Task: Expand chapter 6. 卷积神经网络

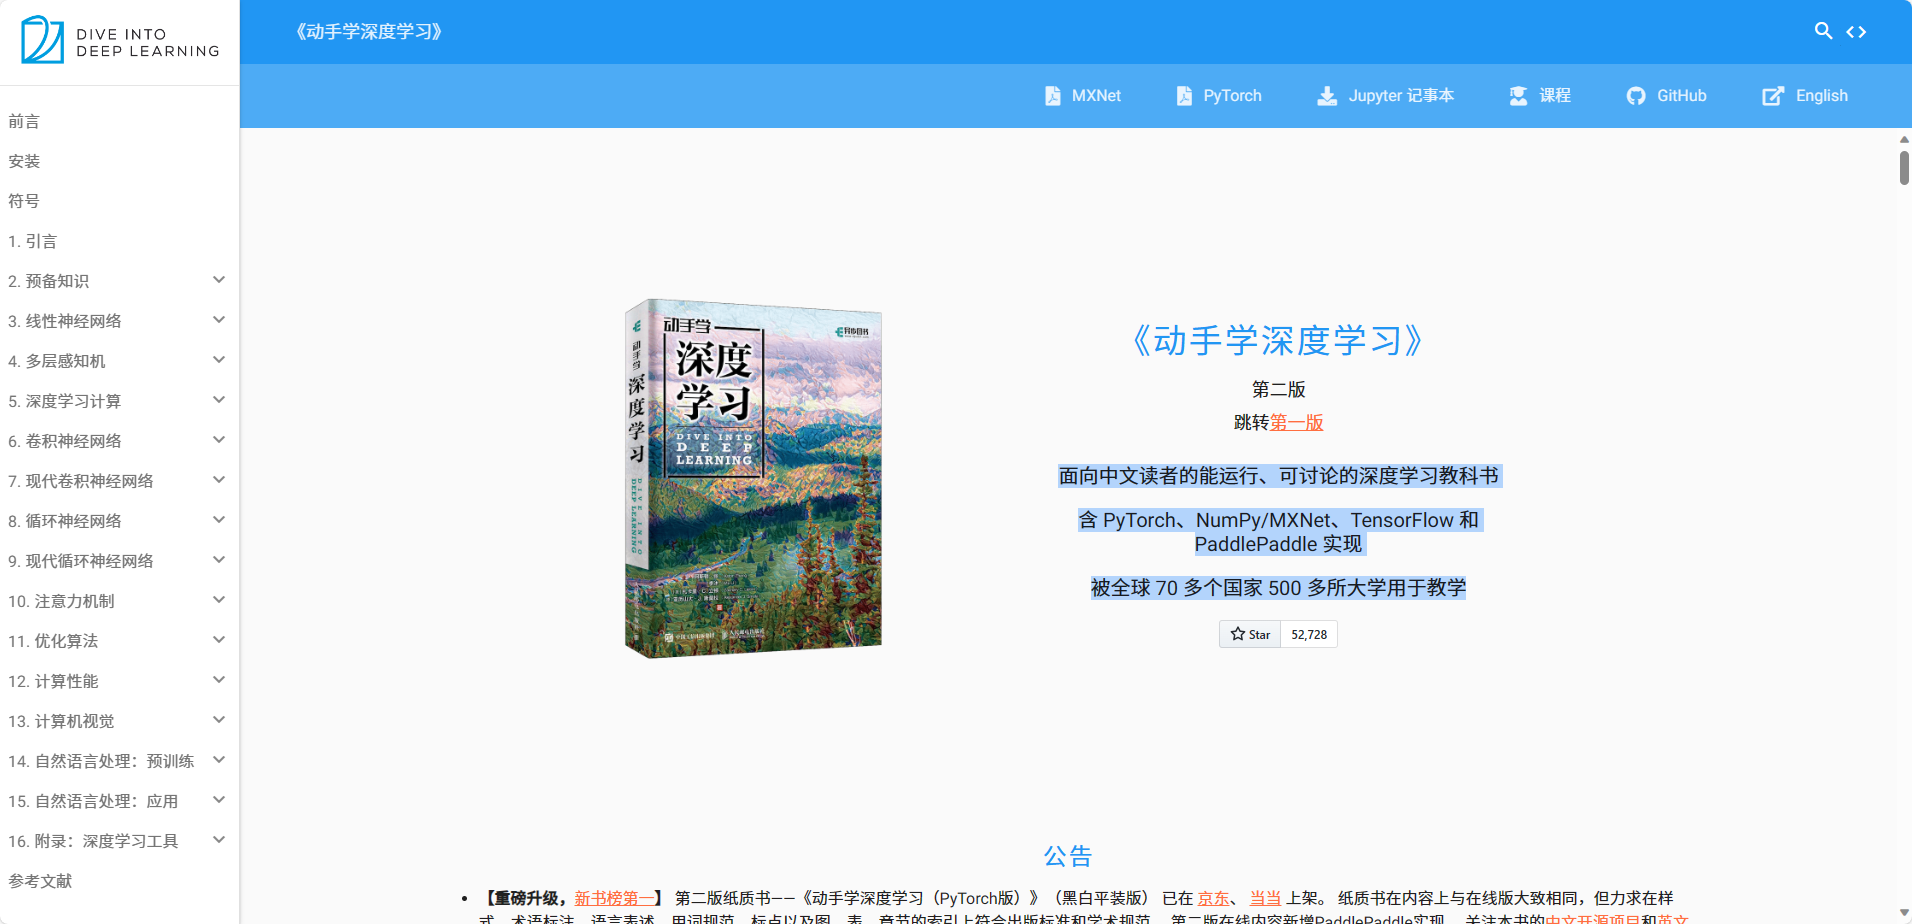Action: [x=218, y=440]
